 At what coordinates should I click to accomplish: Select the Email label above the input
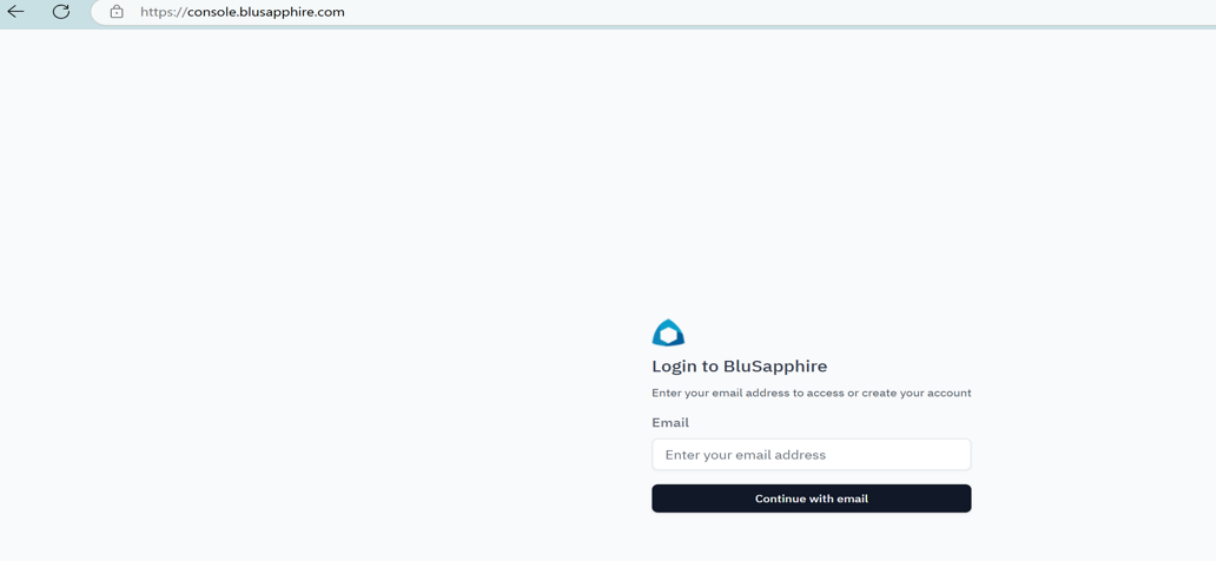coord(670,423)
